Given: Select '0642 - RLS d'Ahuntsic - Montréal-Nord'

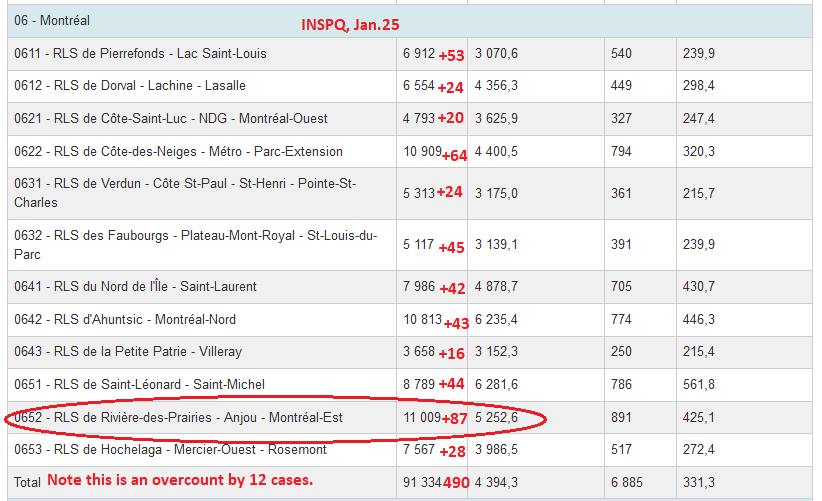Looking at the screenshot, I should click(x=125, y=320).
